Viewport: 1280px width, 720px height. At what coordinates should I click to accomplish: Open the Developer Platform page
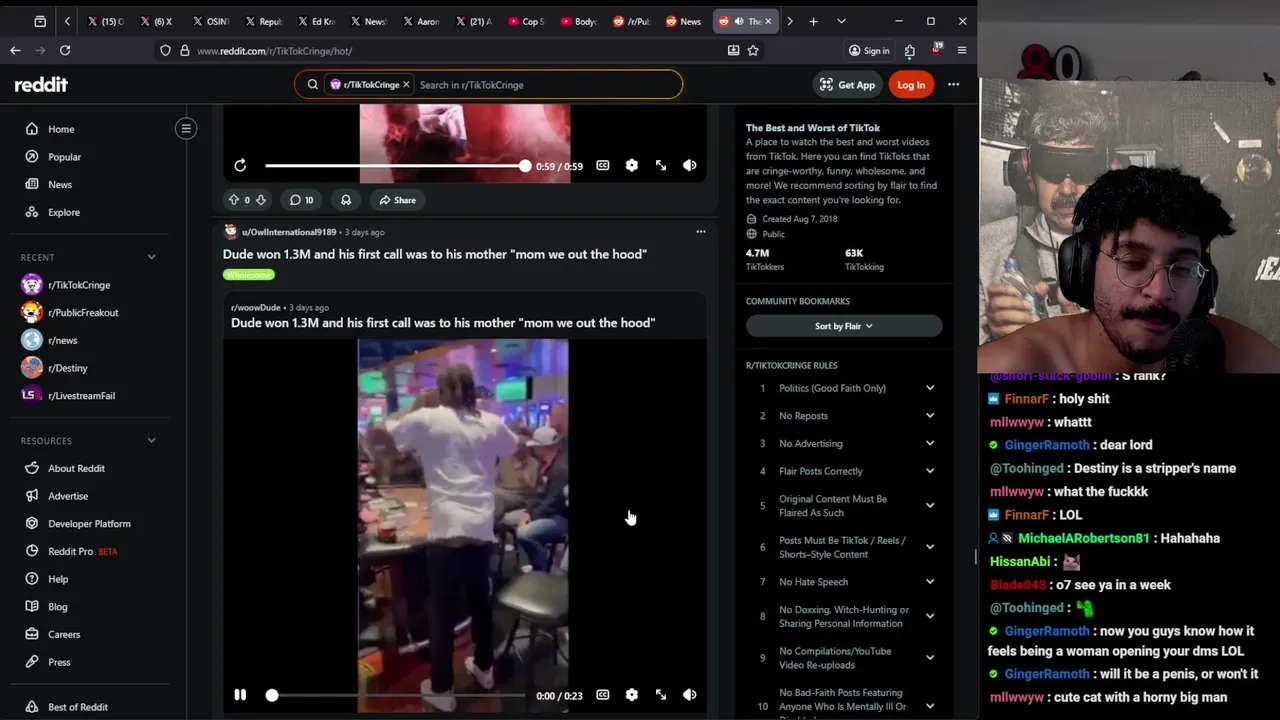pos(89,524)
